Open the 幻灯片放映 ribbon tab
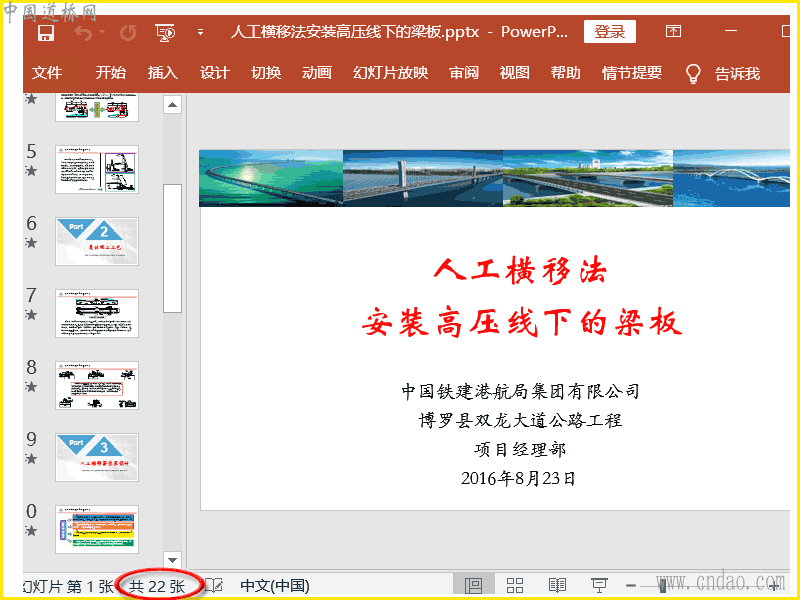 [x=390, y=72]
